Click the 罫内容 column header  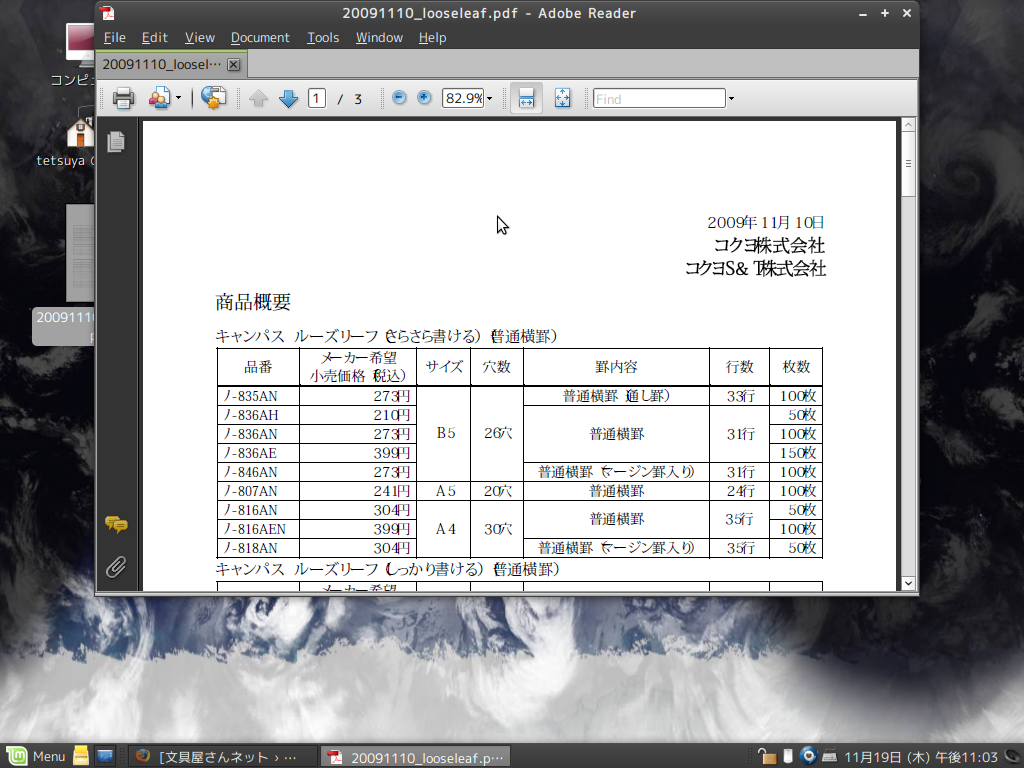point(616,367)
